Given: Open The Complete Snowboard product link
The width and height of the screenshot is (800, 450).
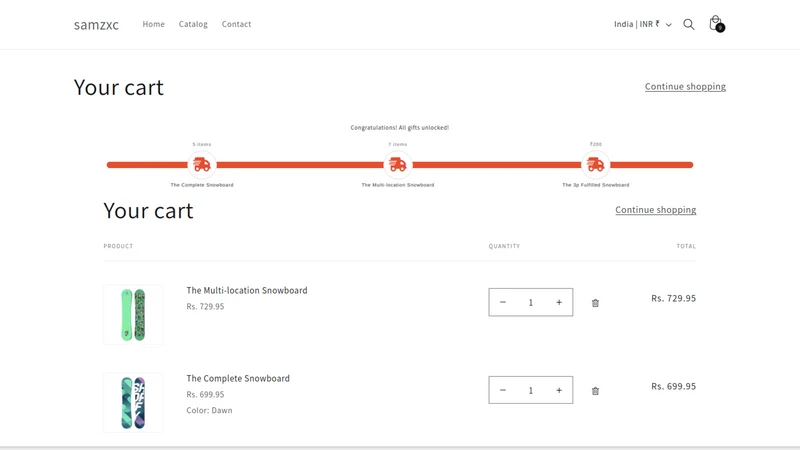Looking at the screenshot, I should (238, 378).
